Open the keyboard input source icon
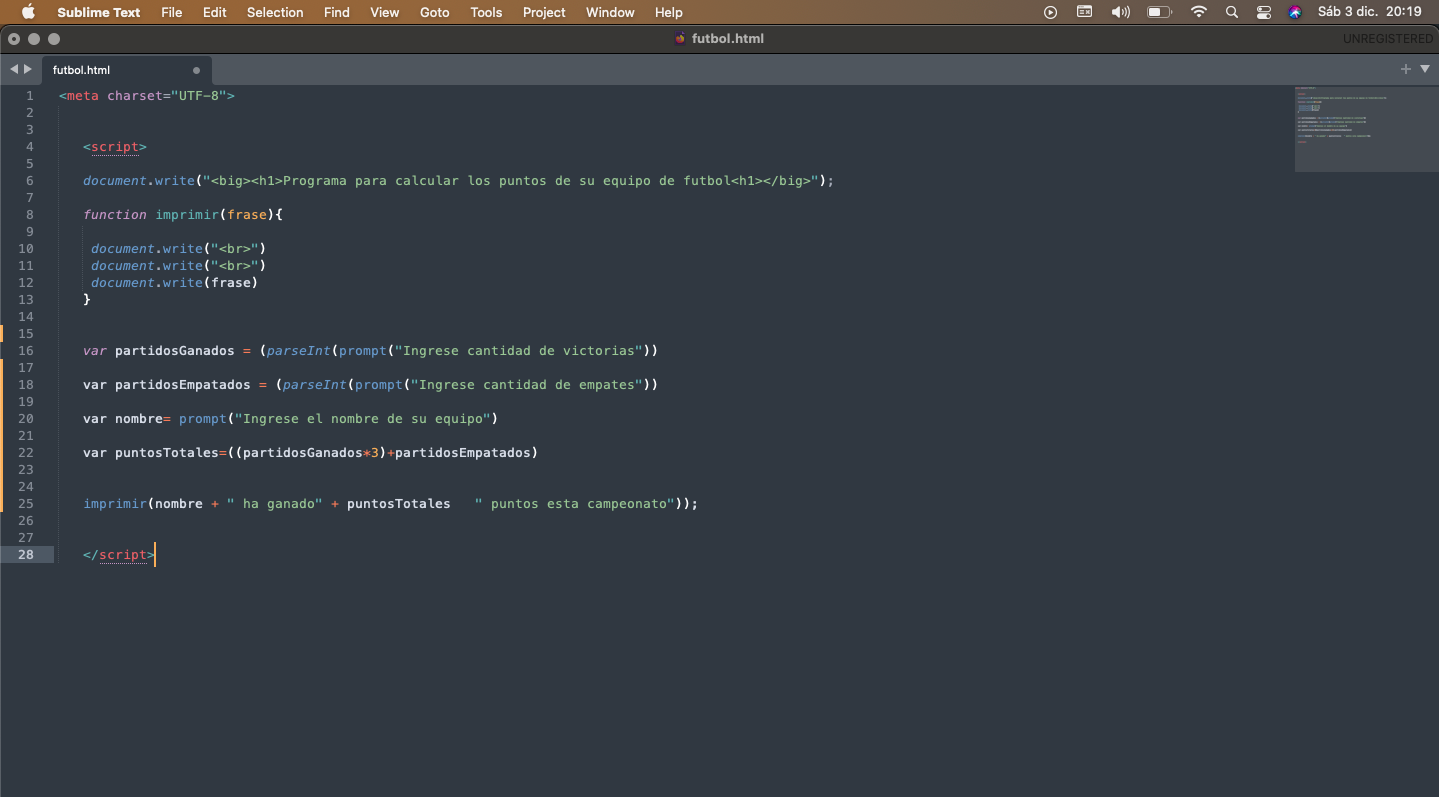 coord(1084,12)
